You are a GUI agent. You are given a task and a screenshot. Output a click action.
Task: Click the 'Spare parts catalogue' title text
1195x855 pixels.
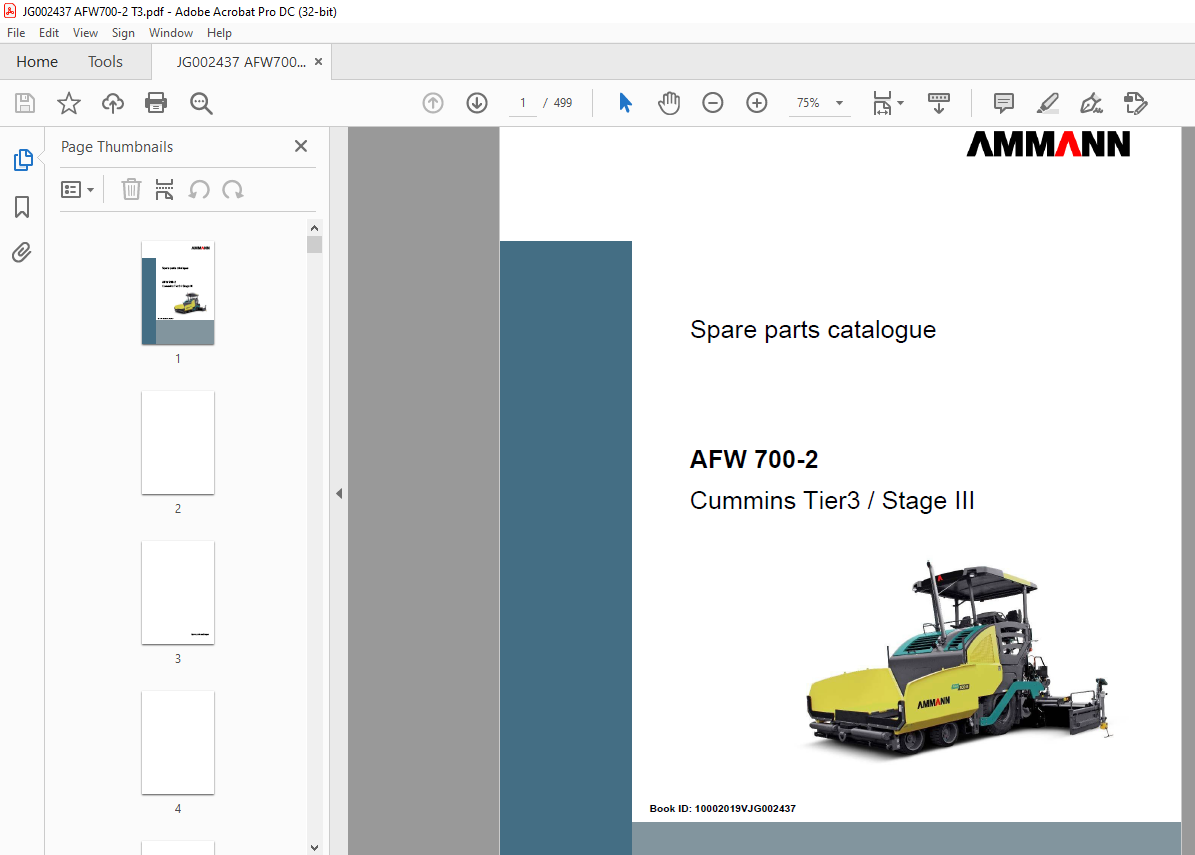coord(812,329)
